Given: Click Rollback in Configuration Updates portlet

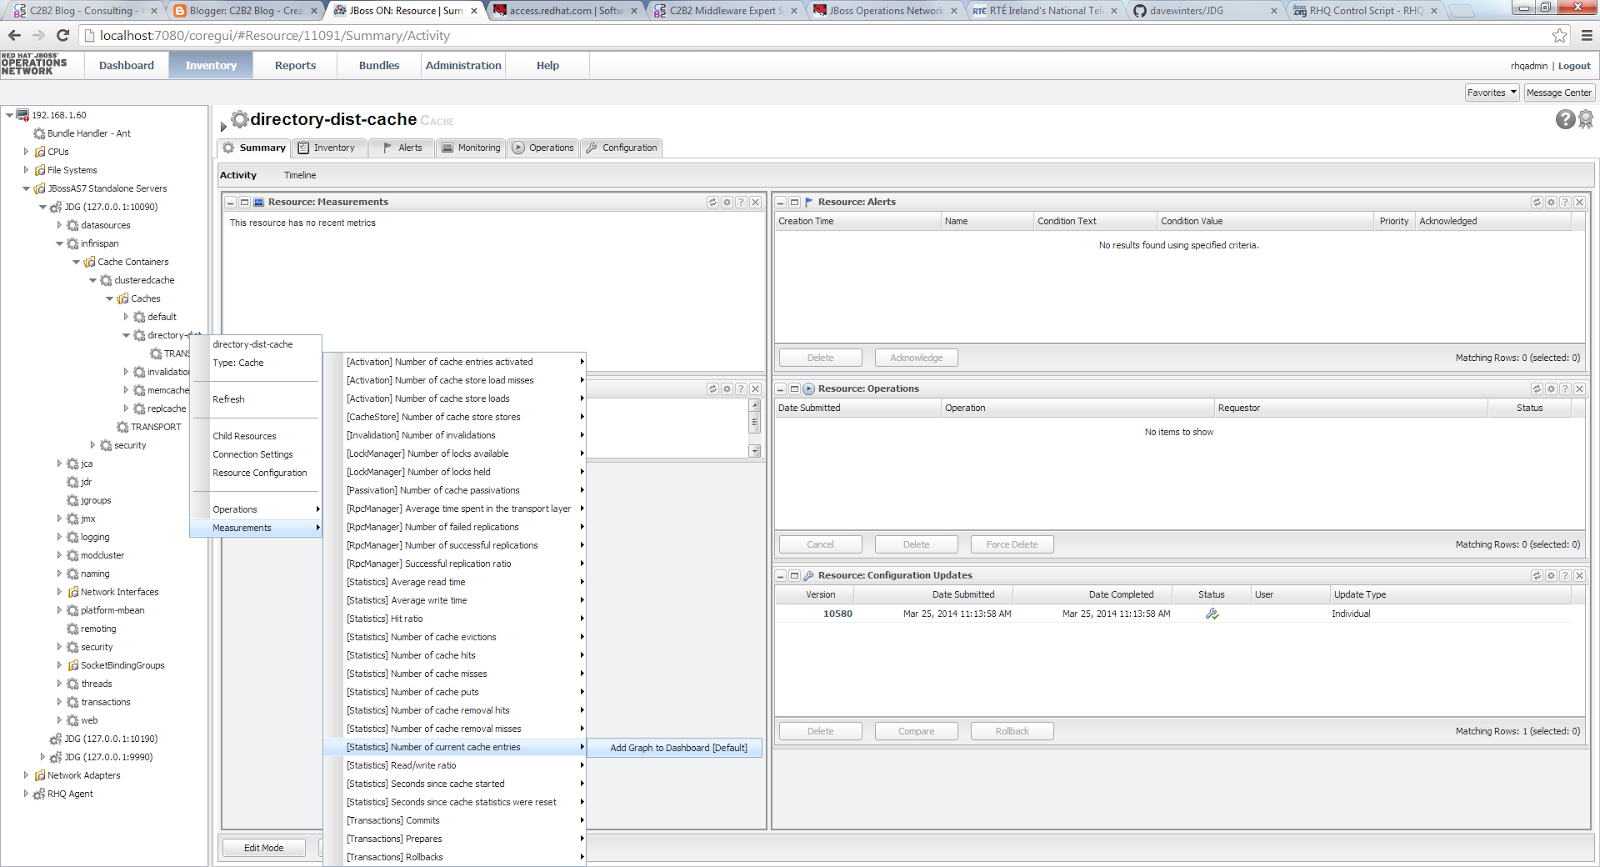Looking at the screenshot, I should (x=1012, y=731).
